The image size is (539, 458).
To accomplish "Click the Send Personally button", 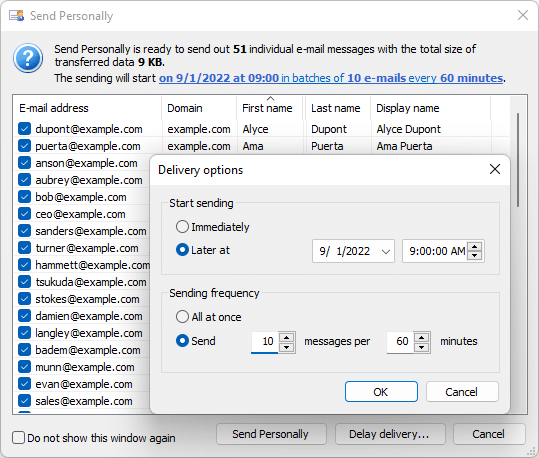I will (x=271, y=434).
